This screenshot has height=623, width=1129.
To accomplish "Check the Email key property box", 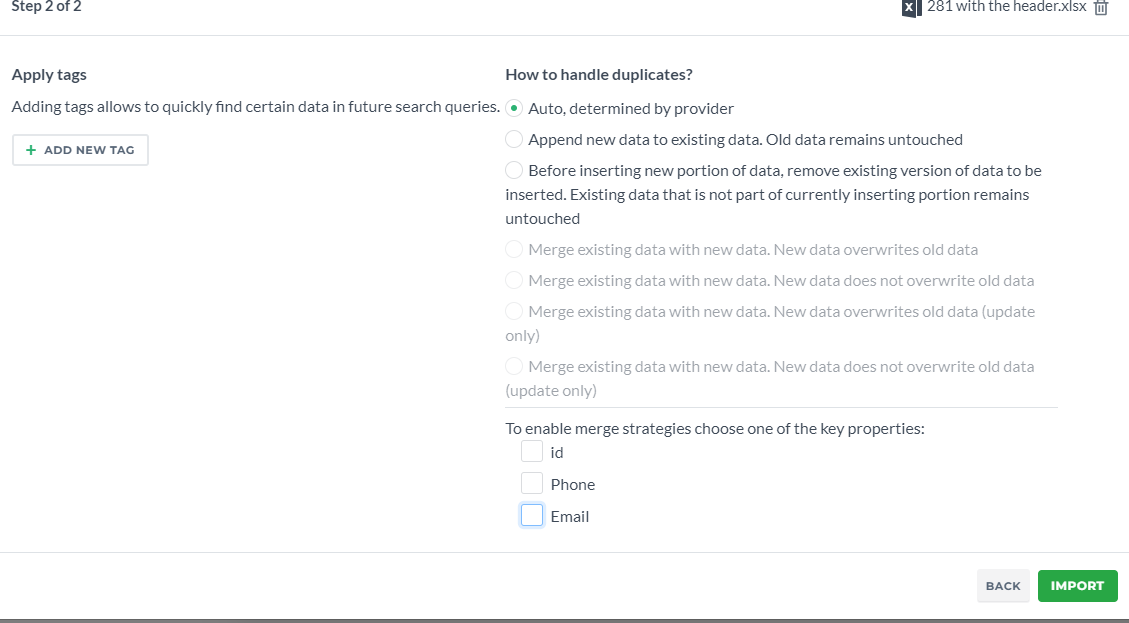I will pyautogui.click(x=531, y=515).
